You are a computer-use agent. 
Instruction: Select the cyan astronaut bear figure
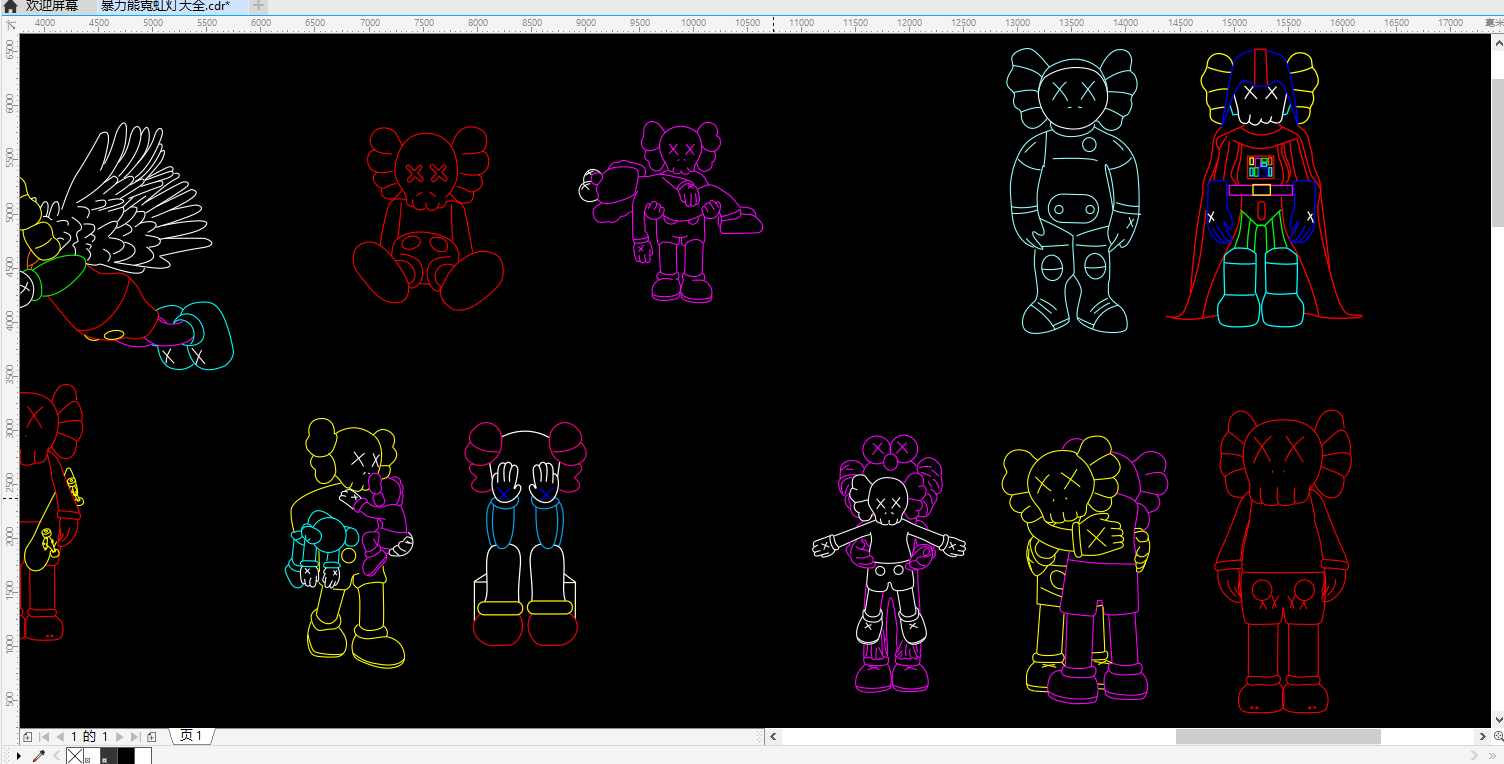pyautogui.click(x=1072, y=190)
